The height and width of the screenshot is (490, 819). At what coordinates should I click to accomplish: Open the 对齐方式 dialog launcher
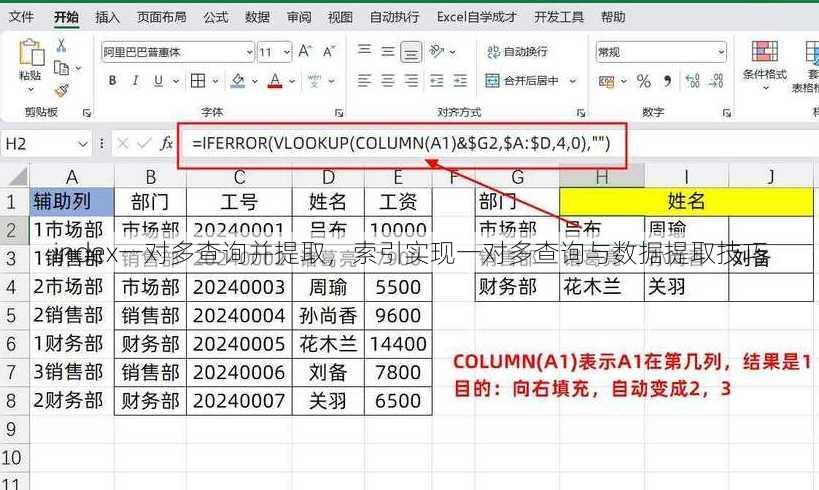tap(580, 112)
